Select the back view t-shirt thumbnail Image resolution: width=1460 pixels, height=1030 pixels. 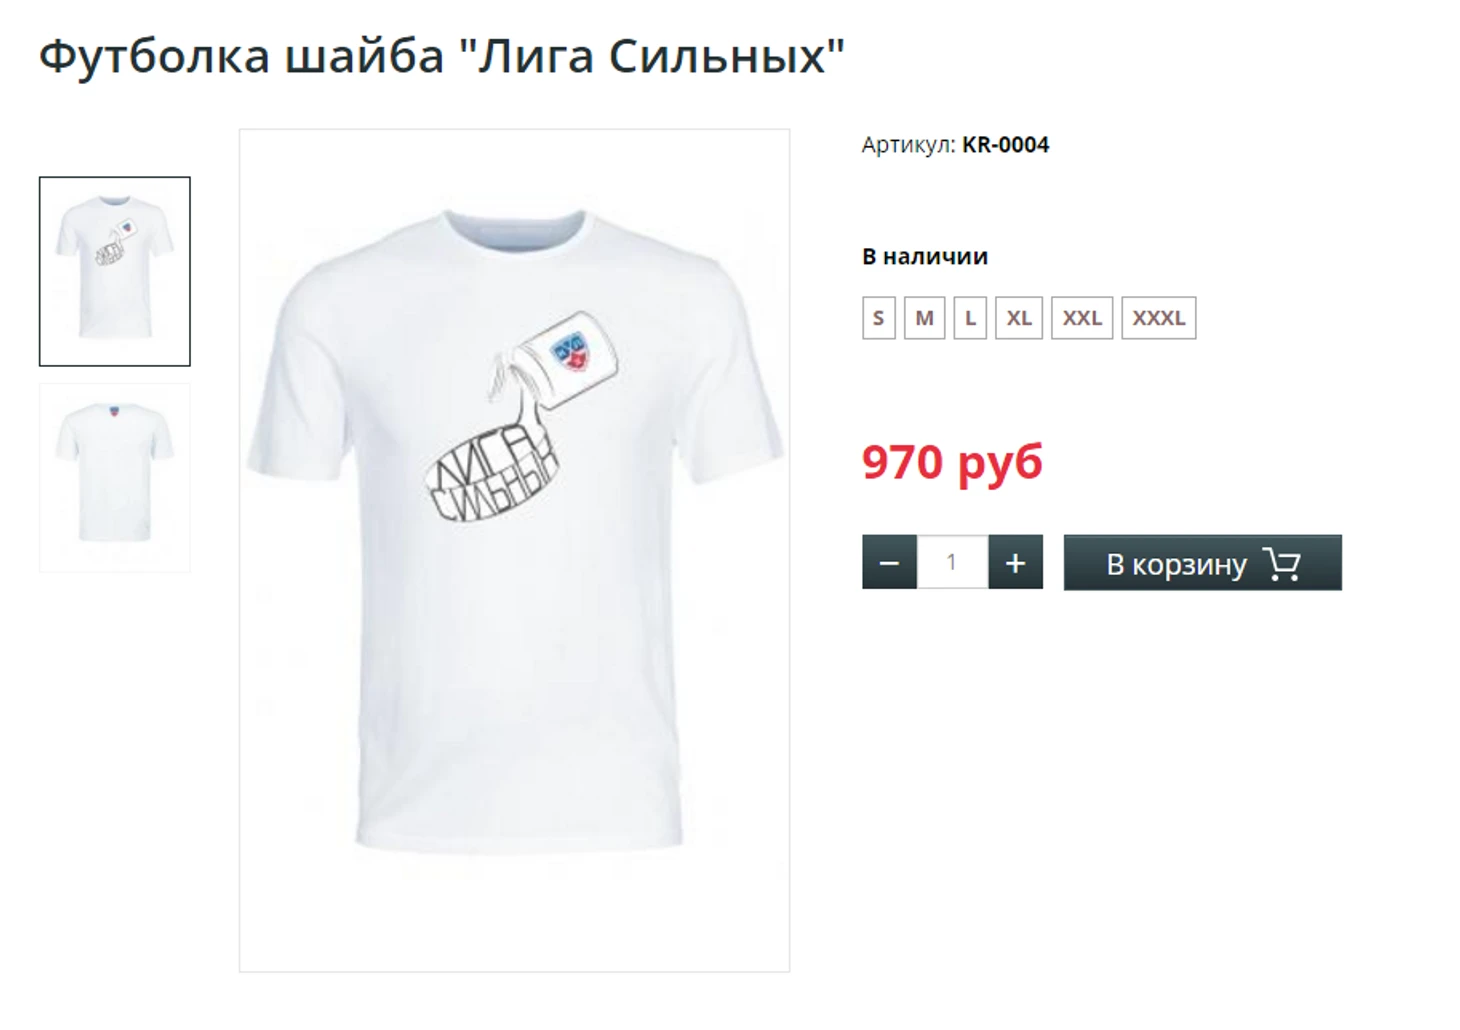[114, 477]
